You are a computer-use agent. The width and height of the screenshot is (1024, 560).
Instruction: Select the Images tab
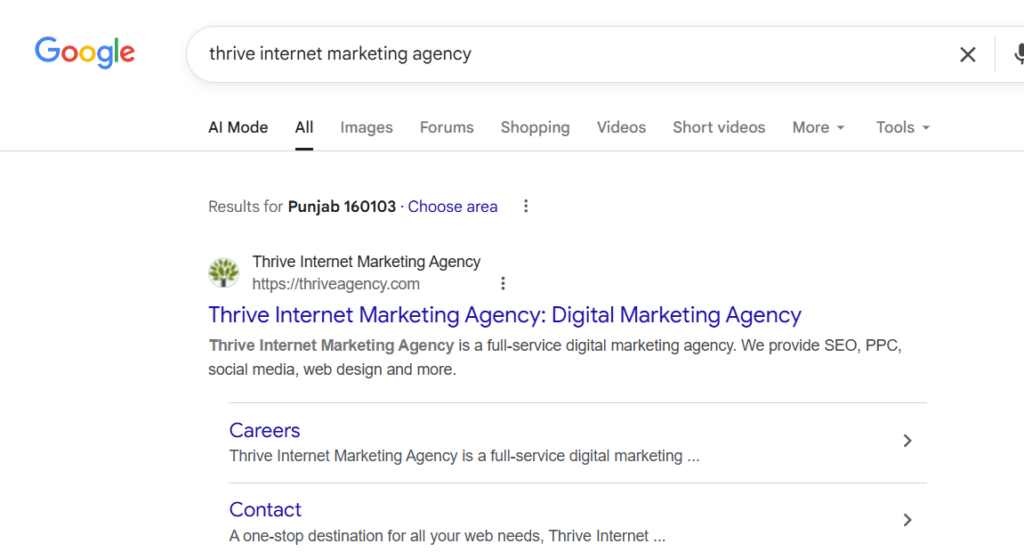[366, 128]
